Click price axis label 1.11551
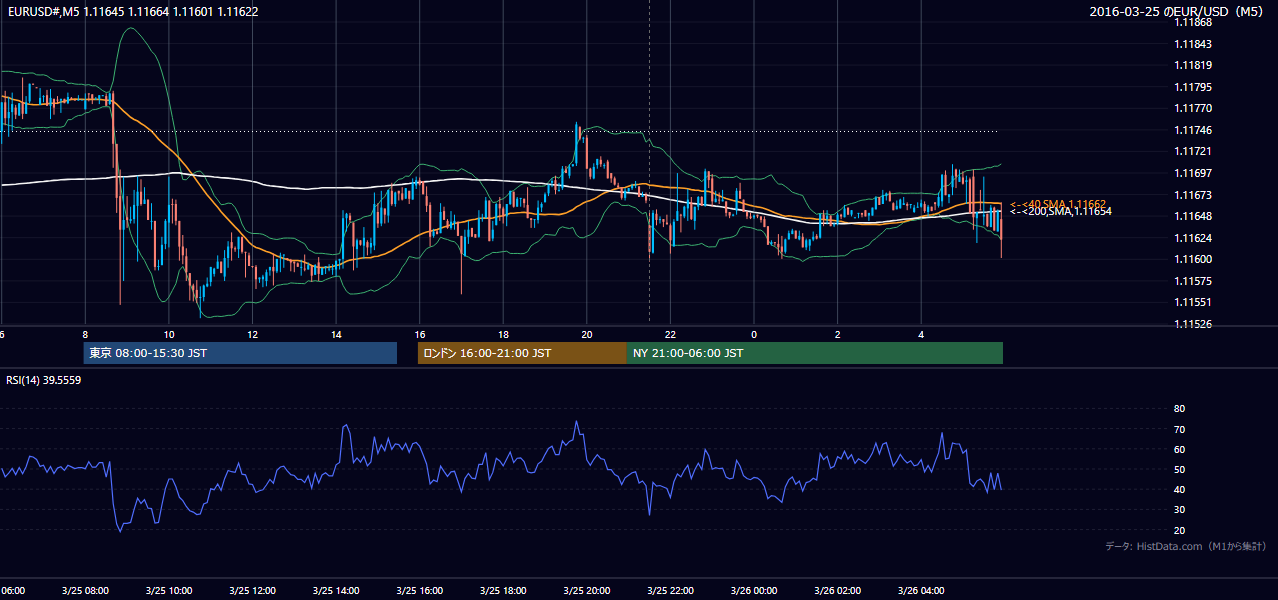1278x600 pixels. pyautogui.click(x=1192, y=303)
